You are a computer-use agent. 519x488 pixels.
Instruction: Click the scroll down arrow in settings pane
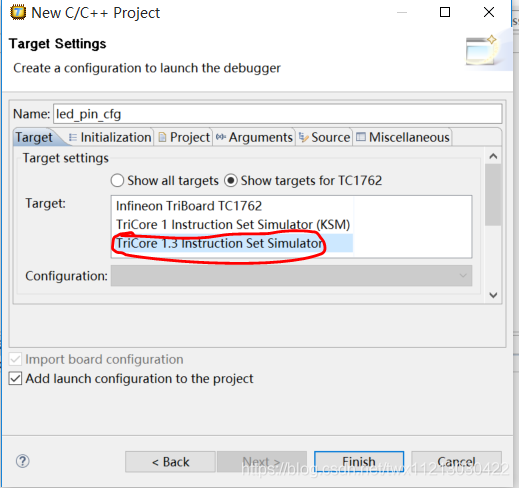click(493, 295)
